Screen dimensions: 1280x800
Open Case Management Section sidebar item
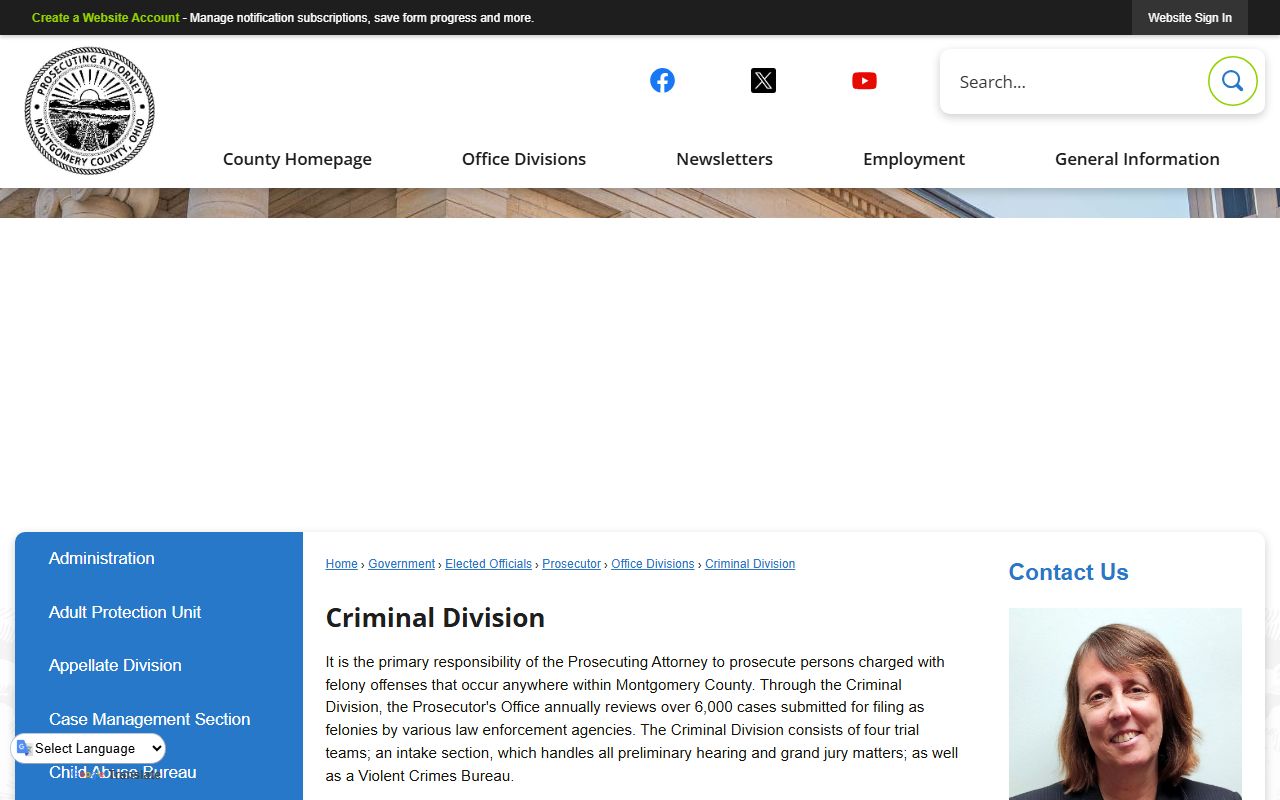[159, 719]
